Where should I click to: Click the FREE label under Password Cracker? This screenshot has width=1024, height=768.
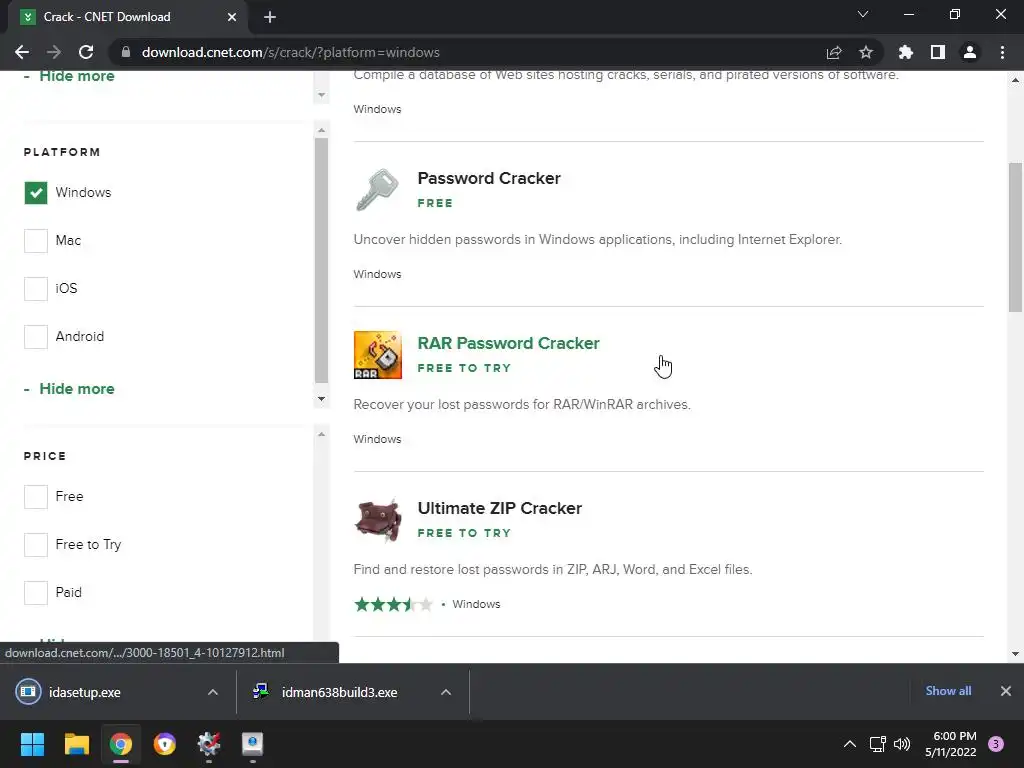pos(435,203)
